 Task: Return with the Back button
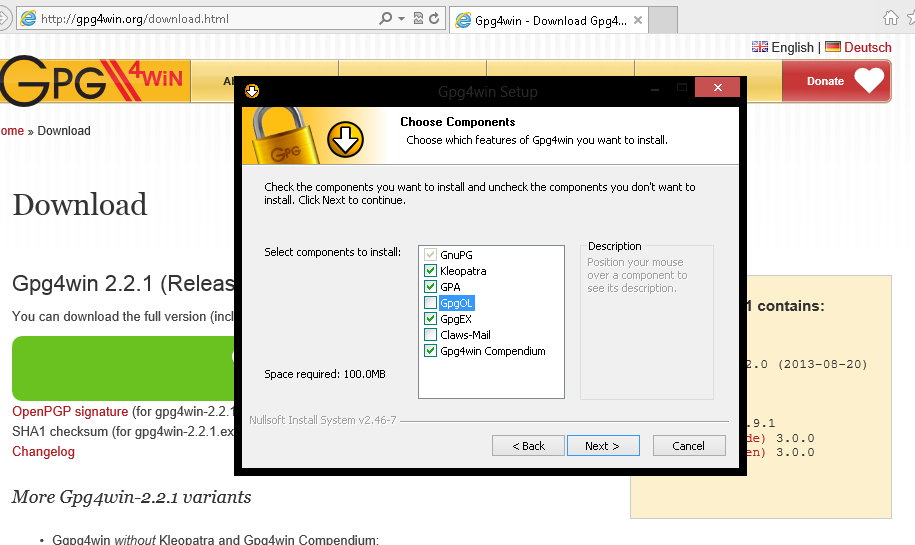pyautogui.click(x=528, y=446)
